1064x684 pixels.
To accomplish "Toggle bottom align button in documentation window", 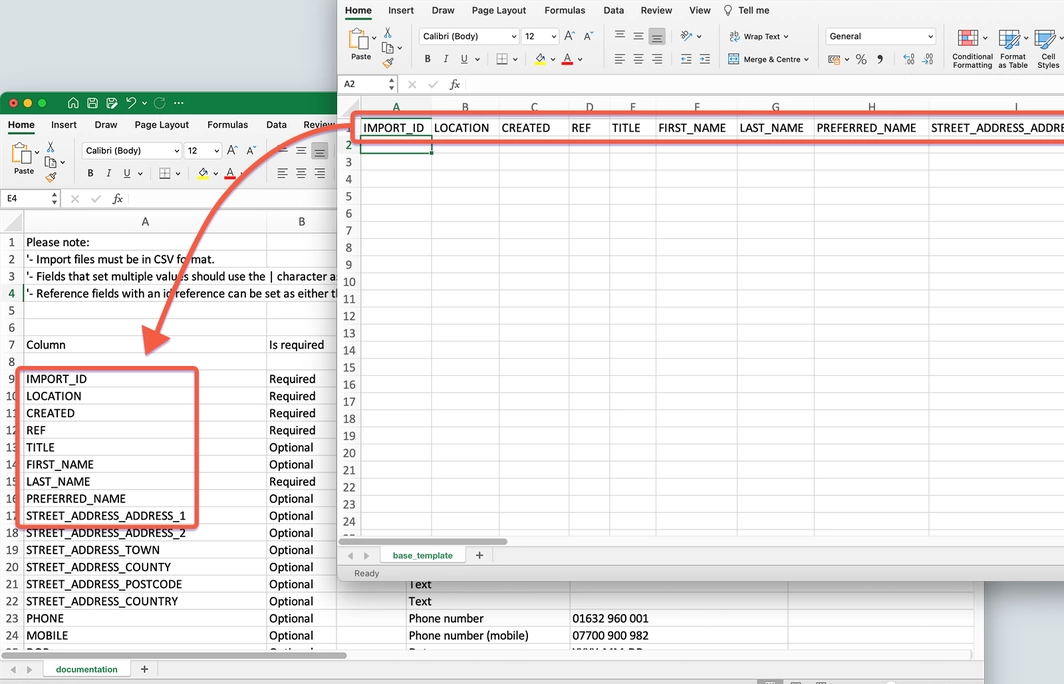I will click(x=320, y=151).
